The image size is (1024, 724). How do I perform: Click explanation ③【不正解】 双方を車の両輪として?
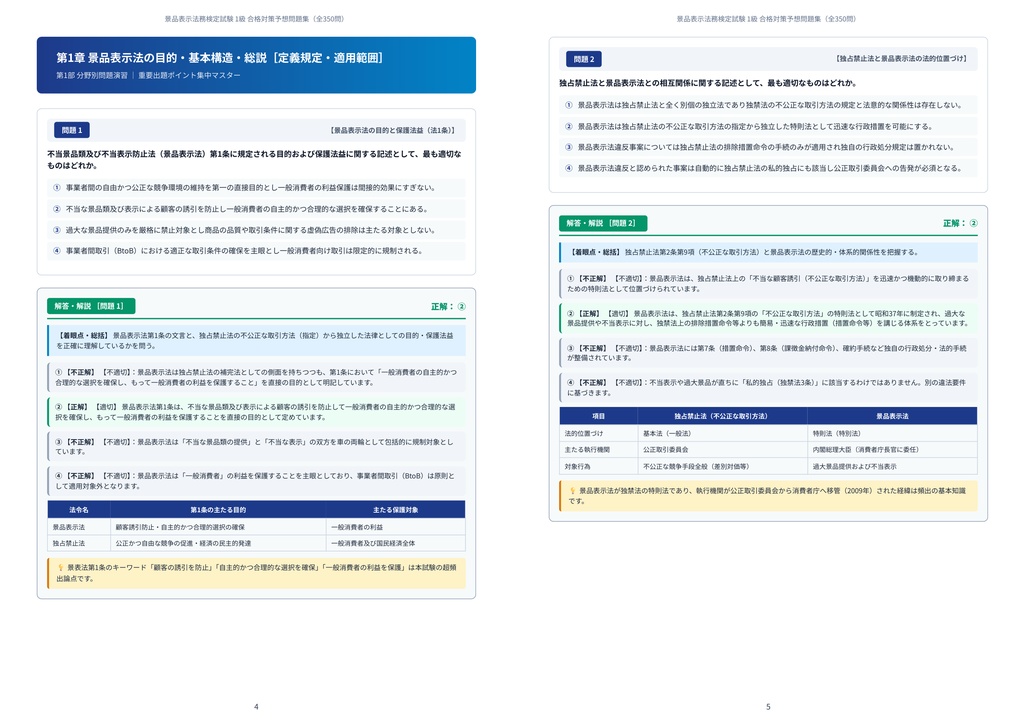pos(256,447)
